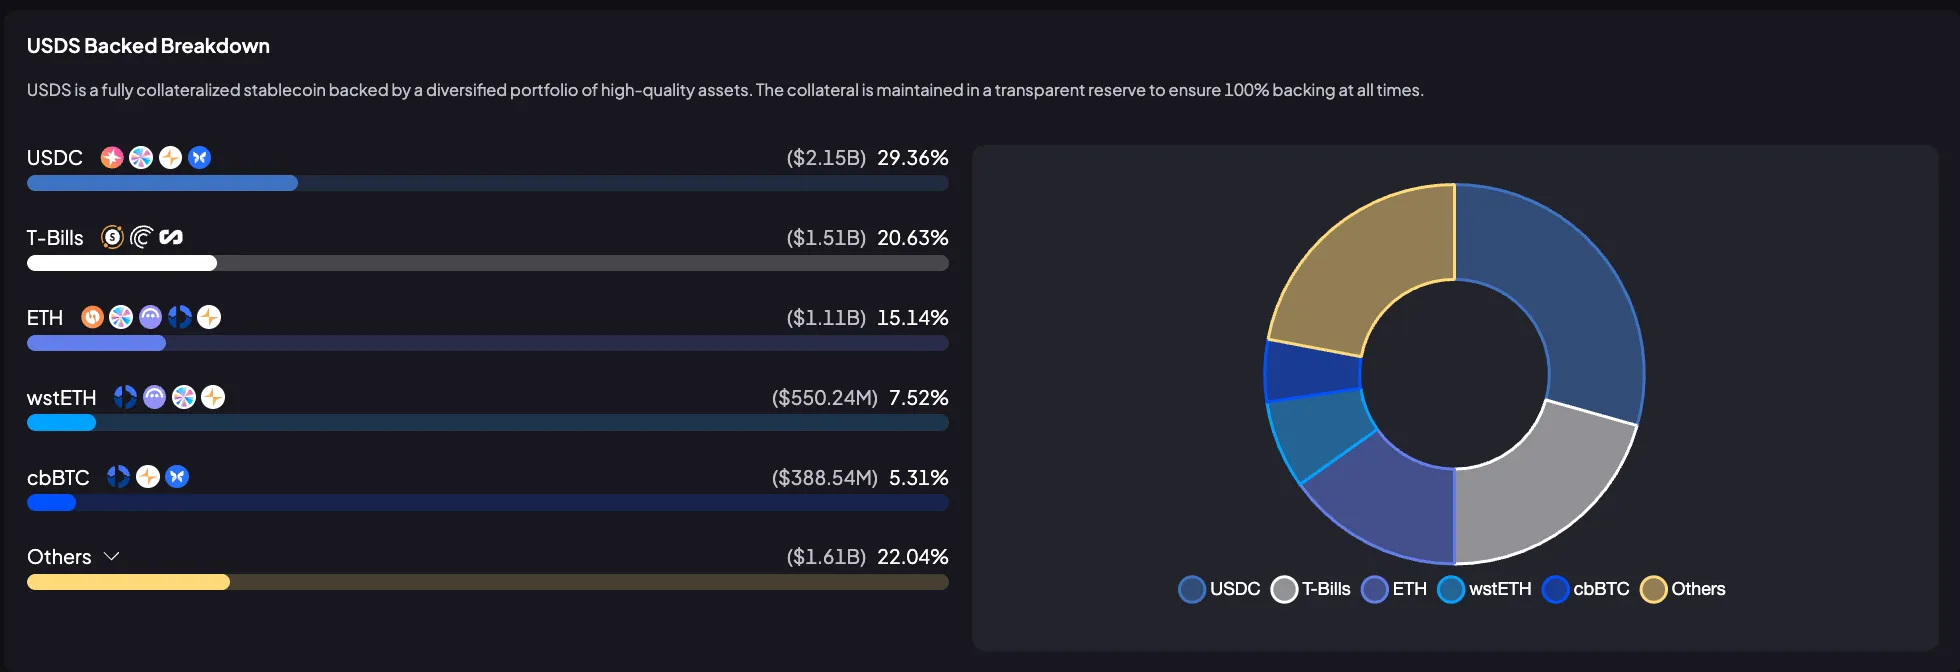This screenshot has width=1960, height=672.
Task: Toggle wstETH in the chart legend
Action: [1484, 589]
